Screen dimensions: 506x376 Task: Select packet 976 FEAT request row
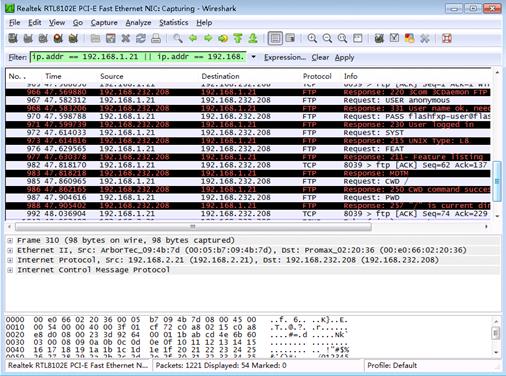pyautogui.click(x=248, y=149)
